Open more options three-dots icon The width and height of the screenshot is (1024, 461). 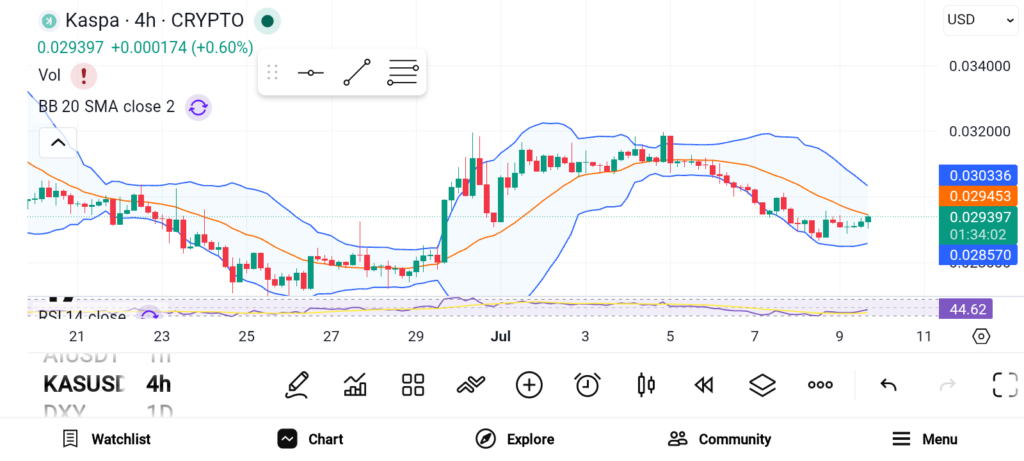[820, 385]
